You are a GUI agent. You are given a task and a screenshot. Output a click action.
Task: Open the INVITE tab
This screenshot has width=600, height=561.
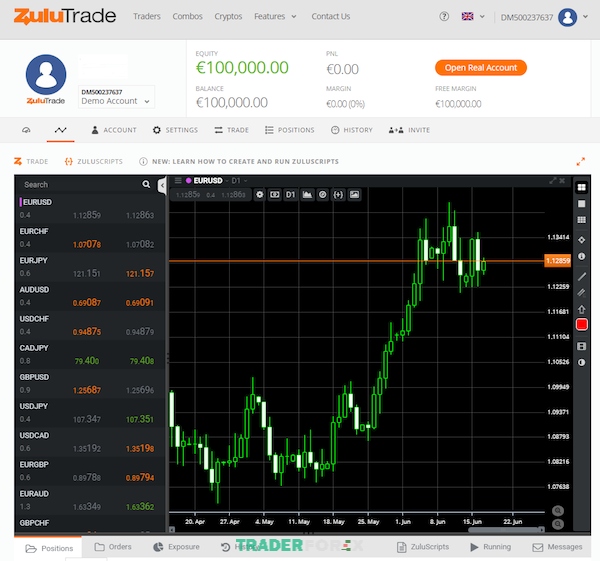tap(409, 130)
